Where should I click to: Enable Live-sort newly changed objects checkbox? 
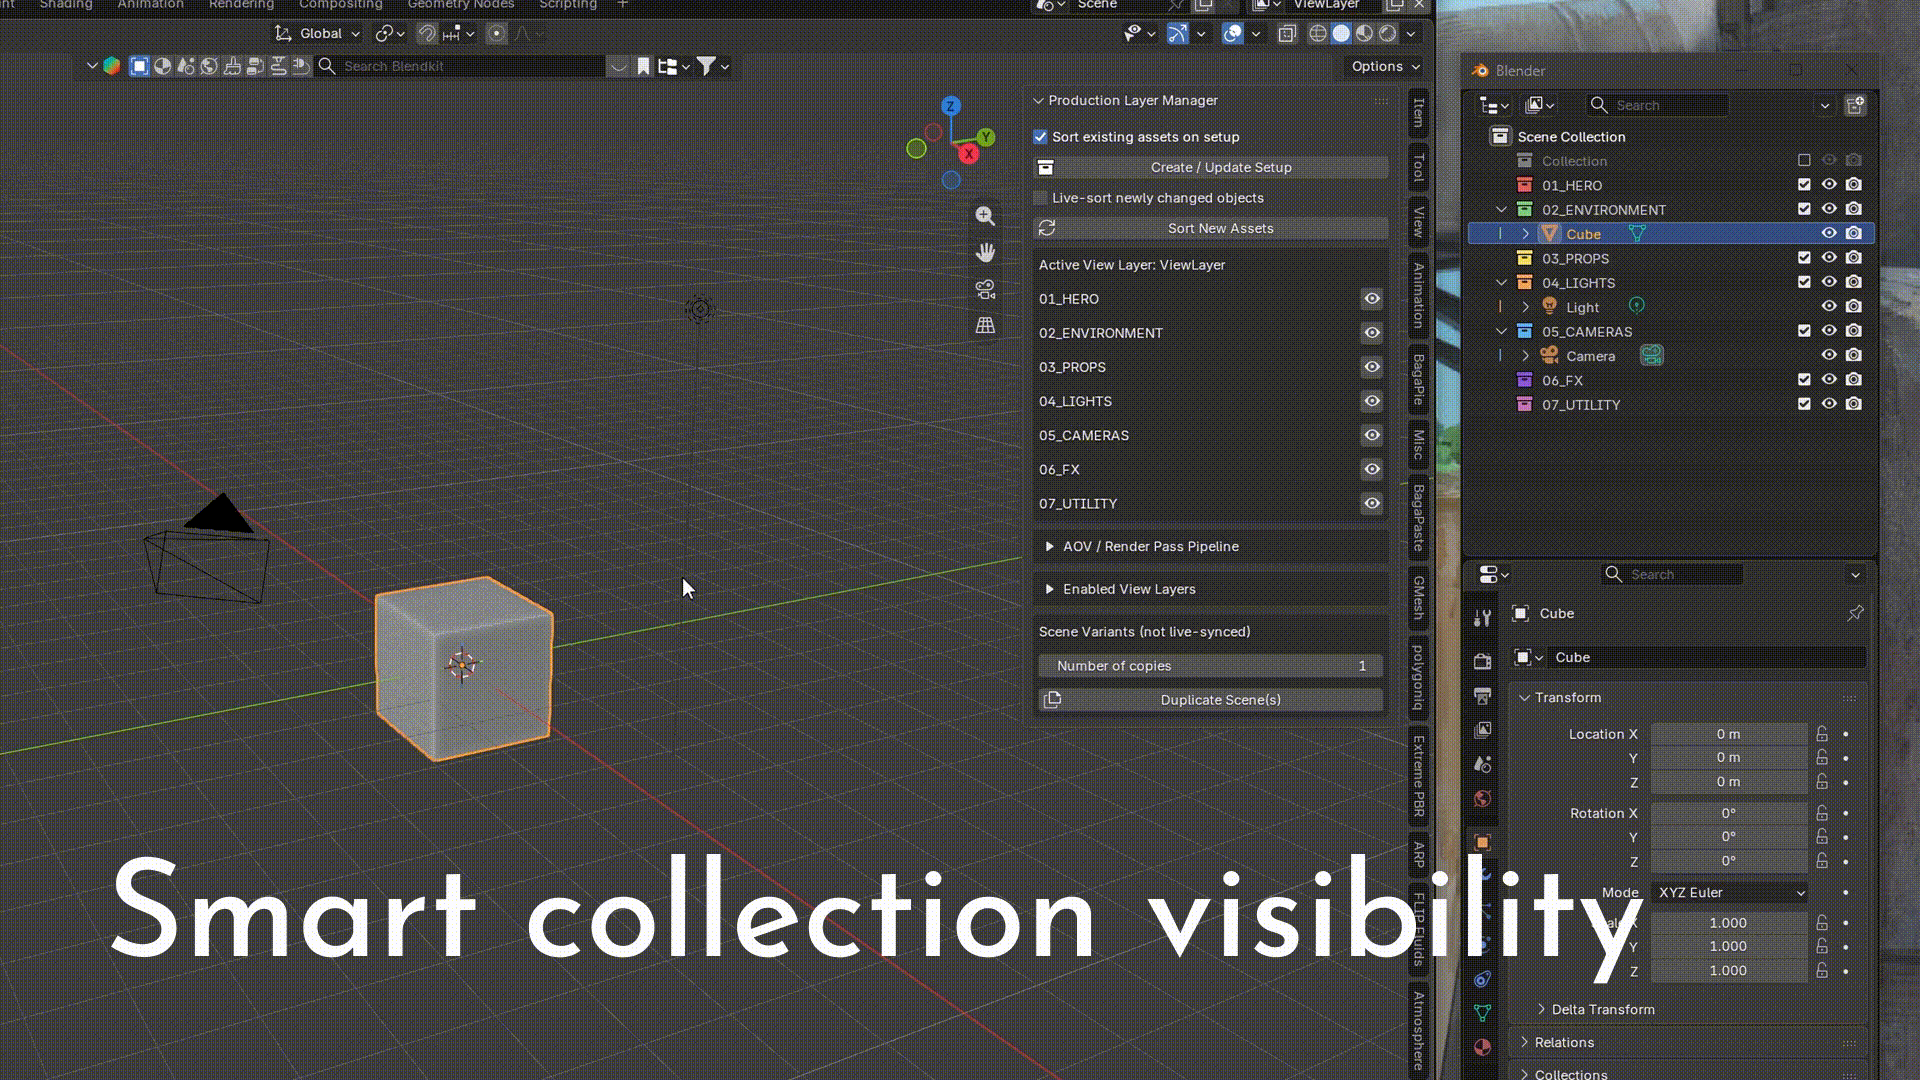tap(1040, 198)
